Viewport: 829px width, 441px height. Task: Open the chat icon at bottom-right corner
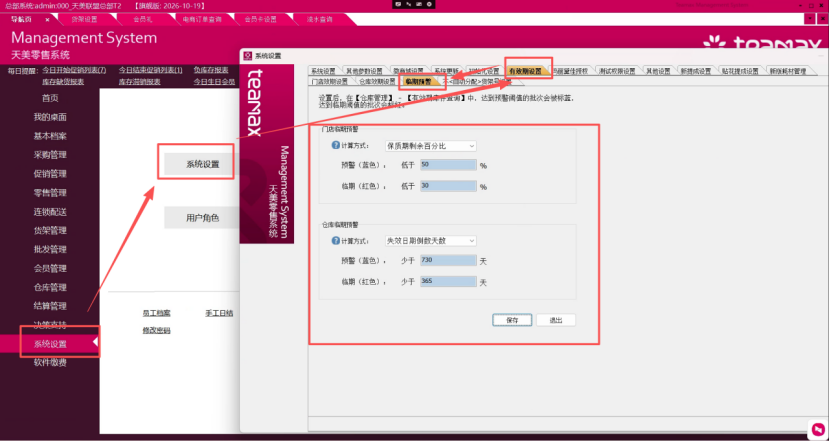point(817,428)
